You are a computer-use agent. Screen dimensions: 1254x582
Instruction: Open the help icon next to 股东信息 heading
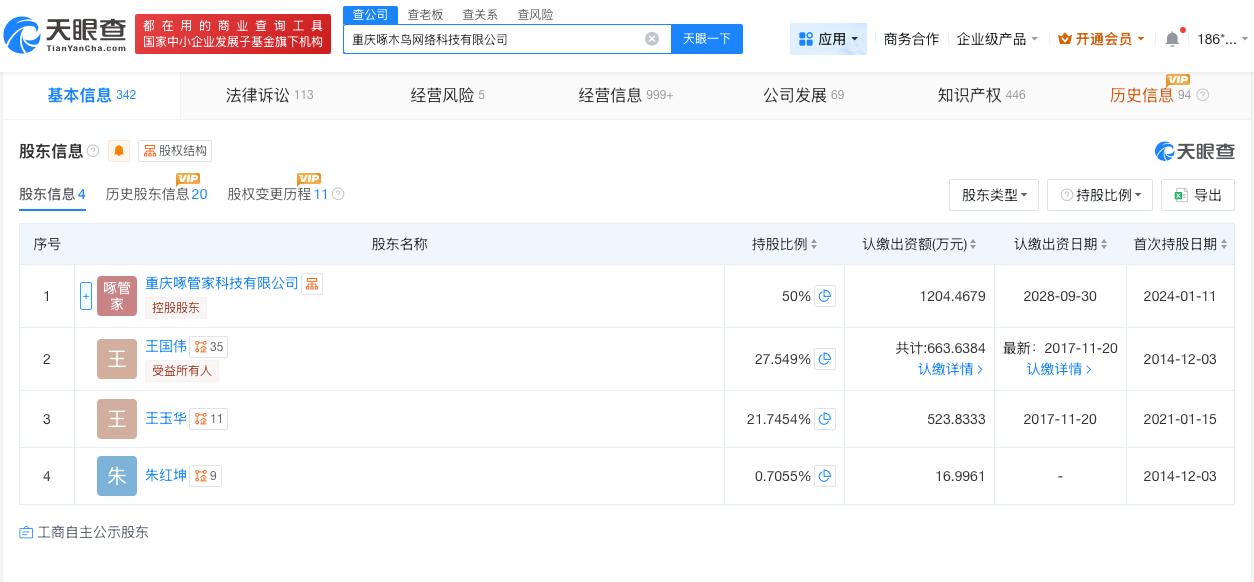click(93, 151)
